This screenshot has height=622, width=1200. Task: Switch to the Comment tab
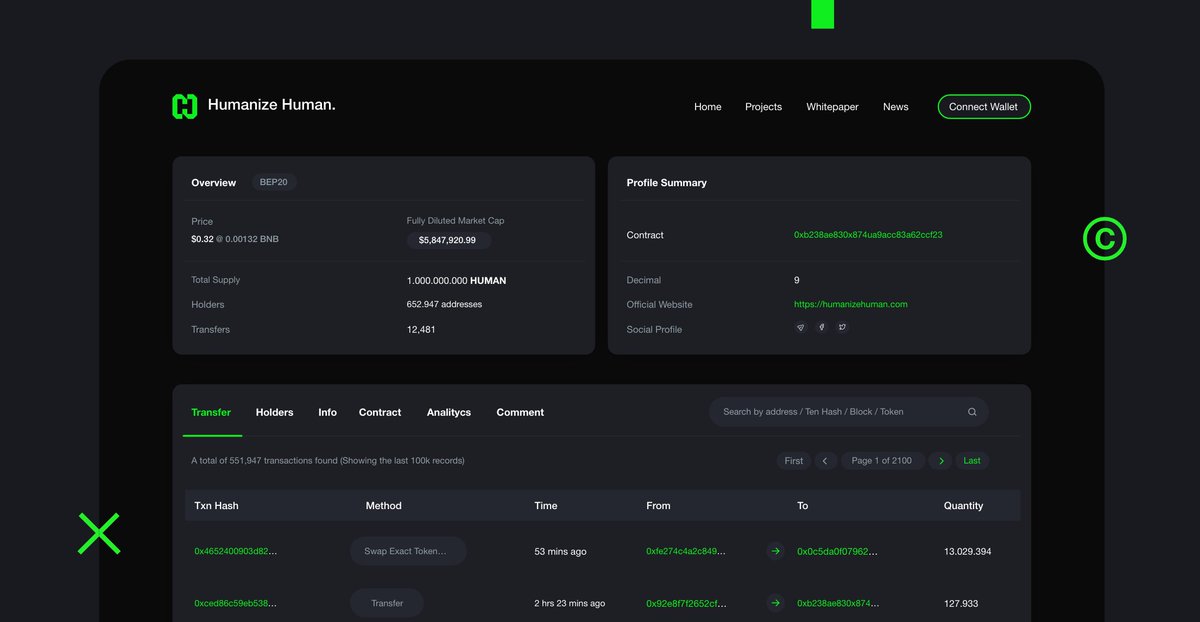[520, 412]
